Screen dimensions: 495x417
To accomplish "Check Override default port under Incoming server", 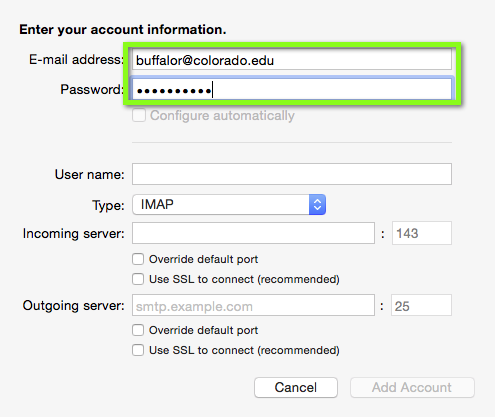I will (x=138, y=259).
